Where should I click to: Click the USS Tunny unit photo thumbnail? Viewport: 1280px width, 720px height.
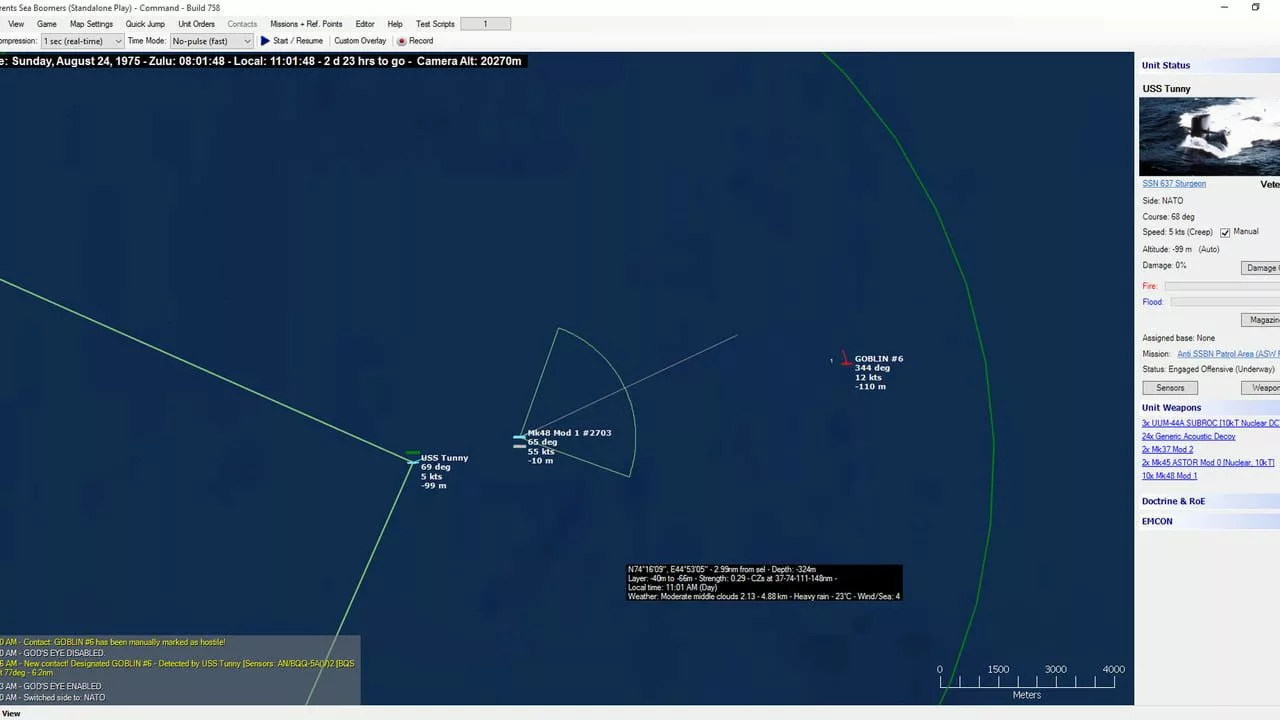tap(1209, 136)
